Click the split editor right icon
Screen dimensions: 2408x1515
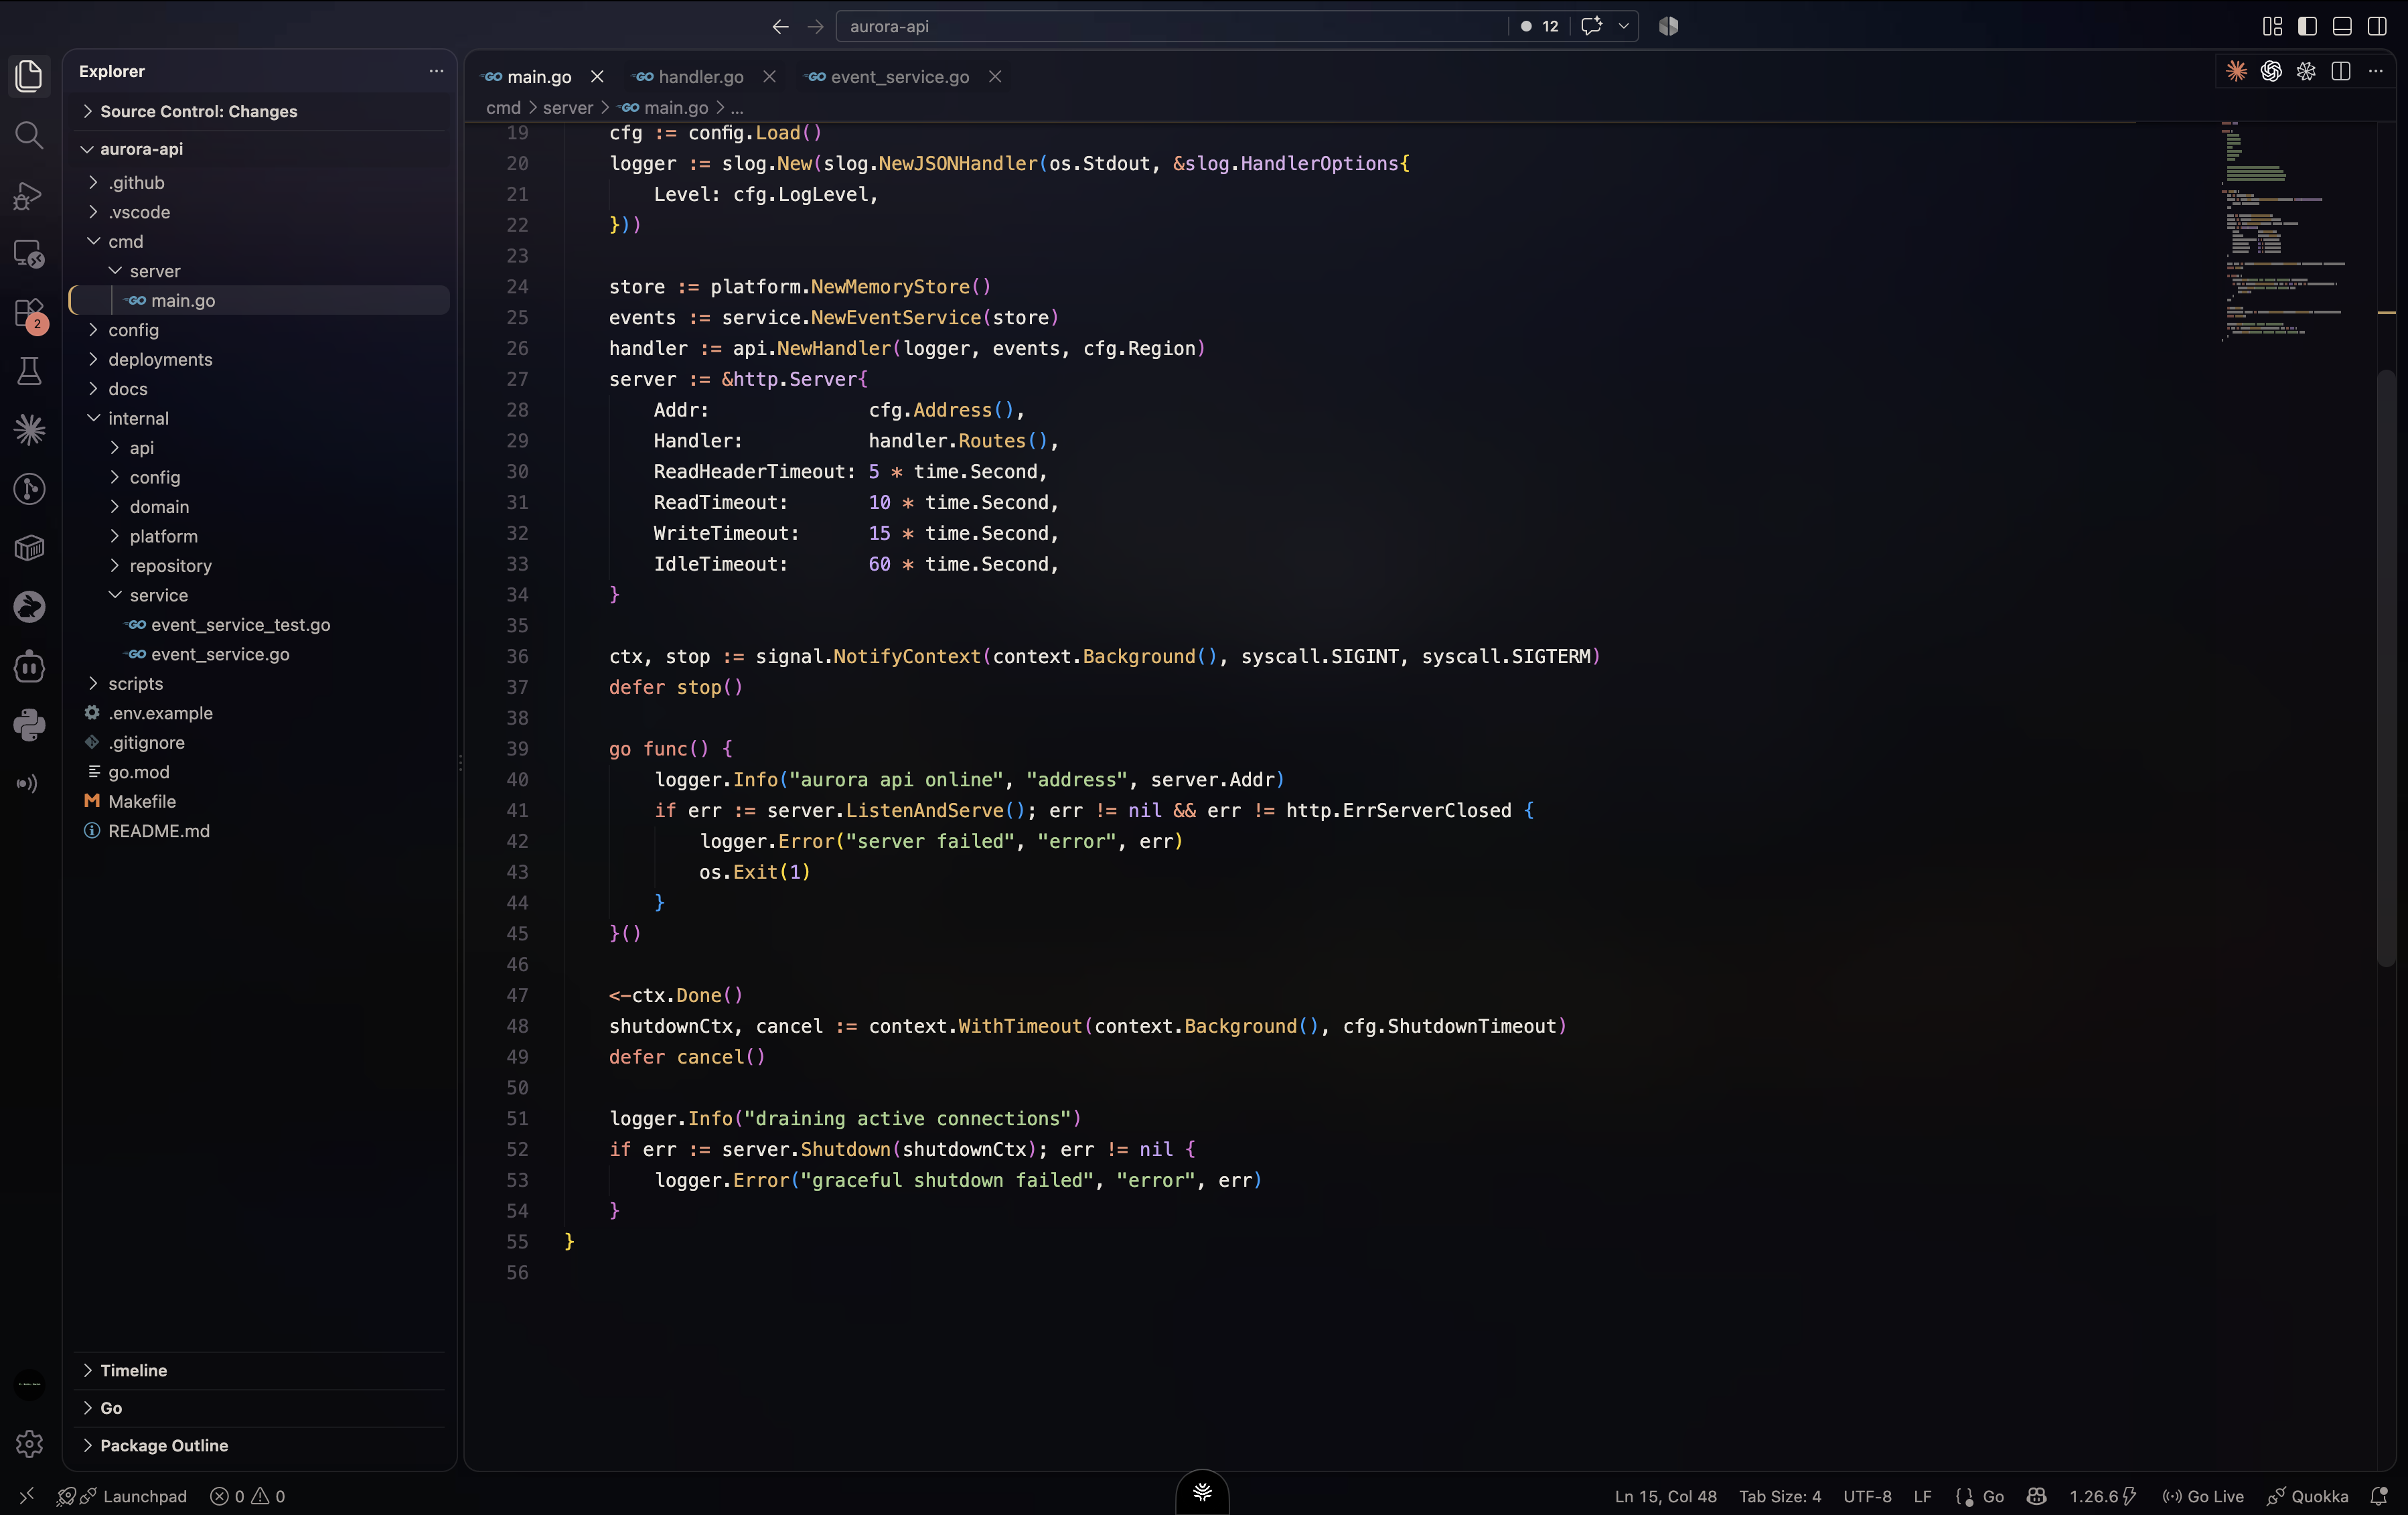point(2341,71)
